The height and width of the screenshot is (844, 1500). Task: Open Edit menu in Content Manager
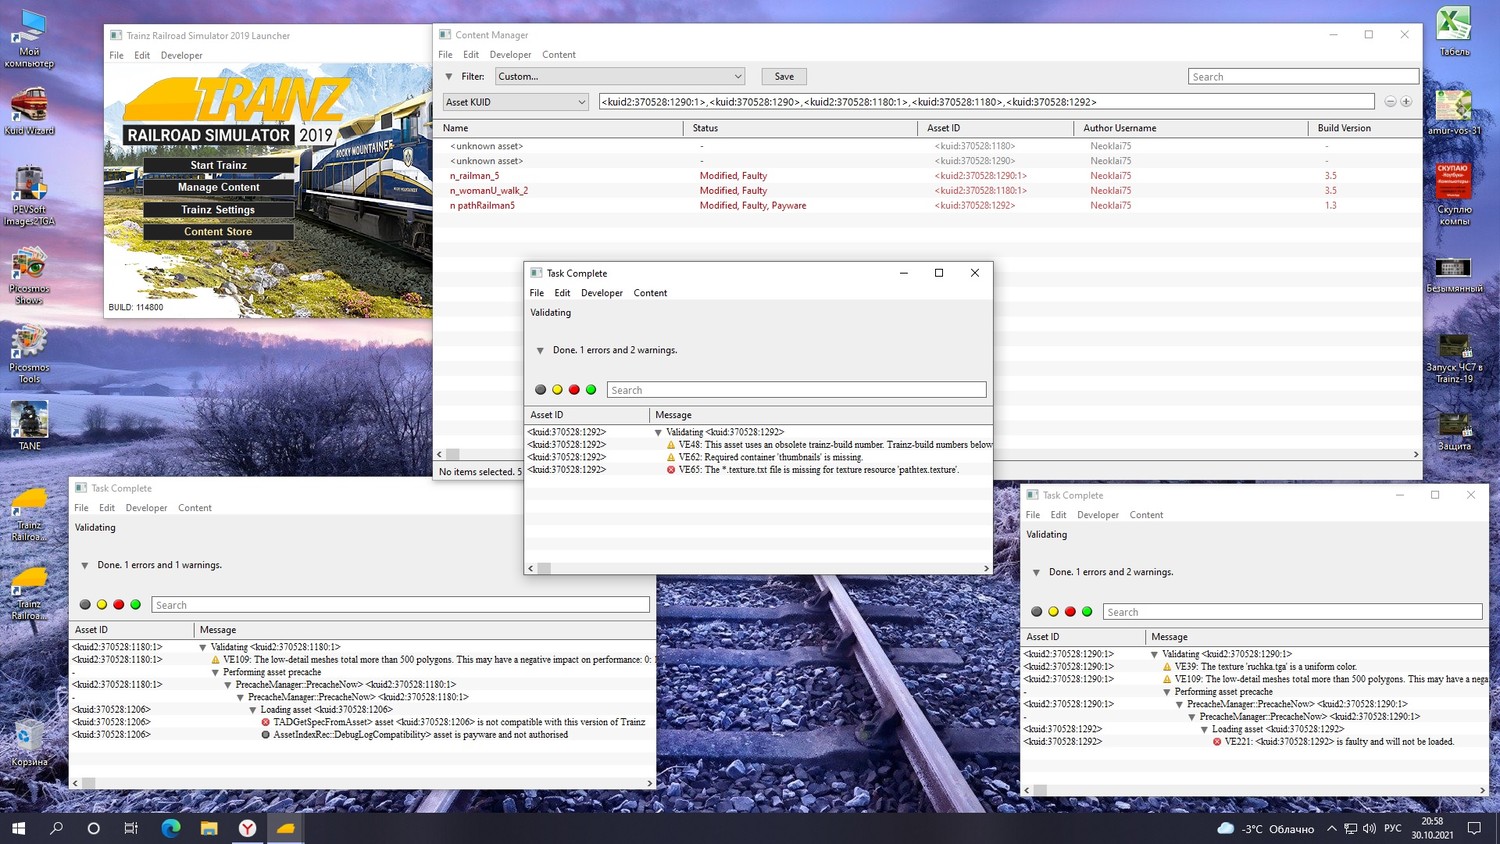tap(471, 55)
